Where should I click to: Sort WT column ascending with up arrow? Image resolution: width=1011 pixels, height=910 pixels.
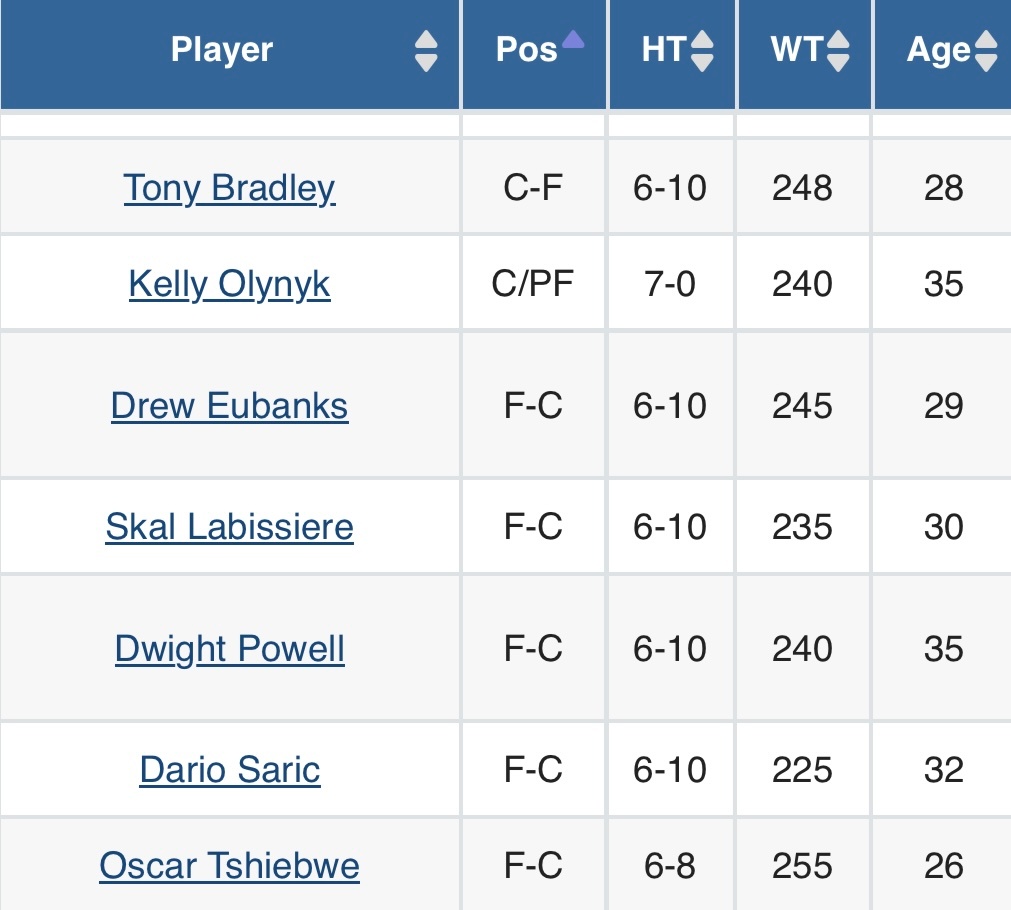point(838,39)
